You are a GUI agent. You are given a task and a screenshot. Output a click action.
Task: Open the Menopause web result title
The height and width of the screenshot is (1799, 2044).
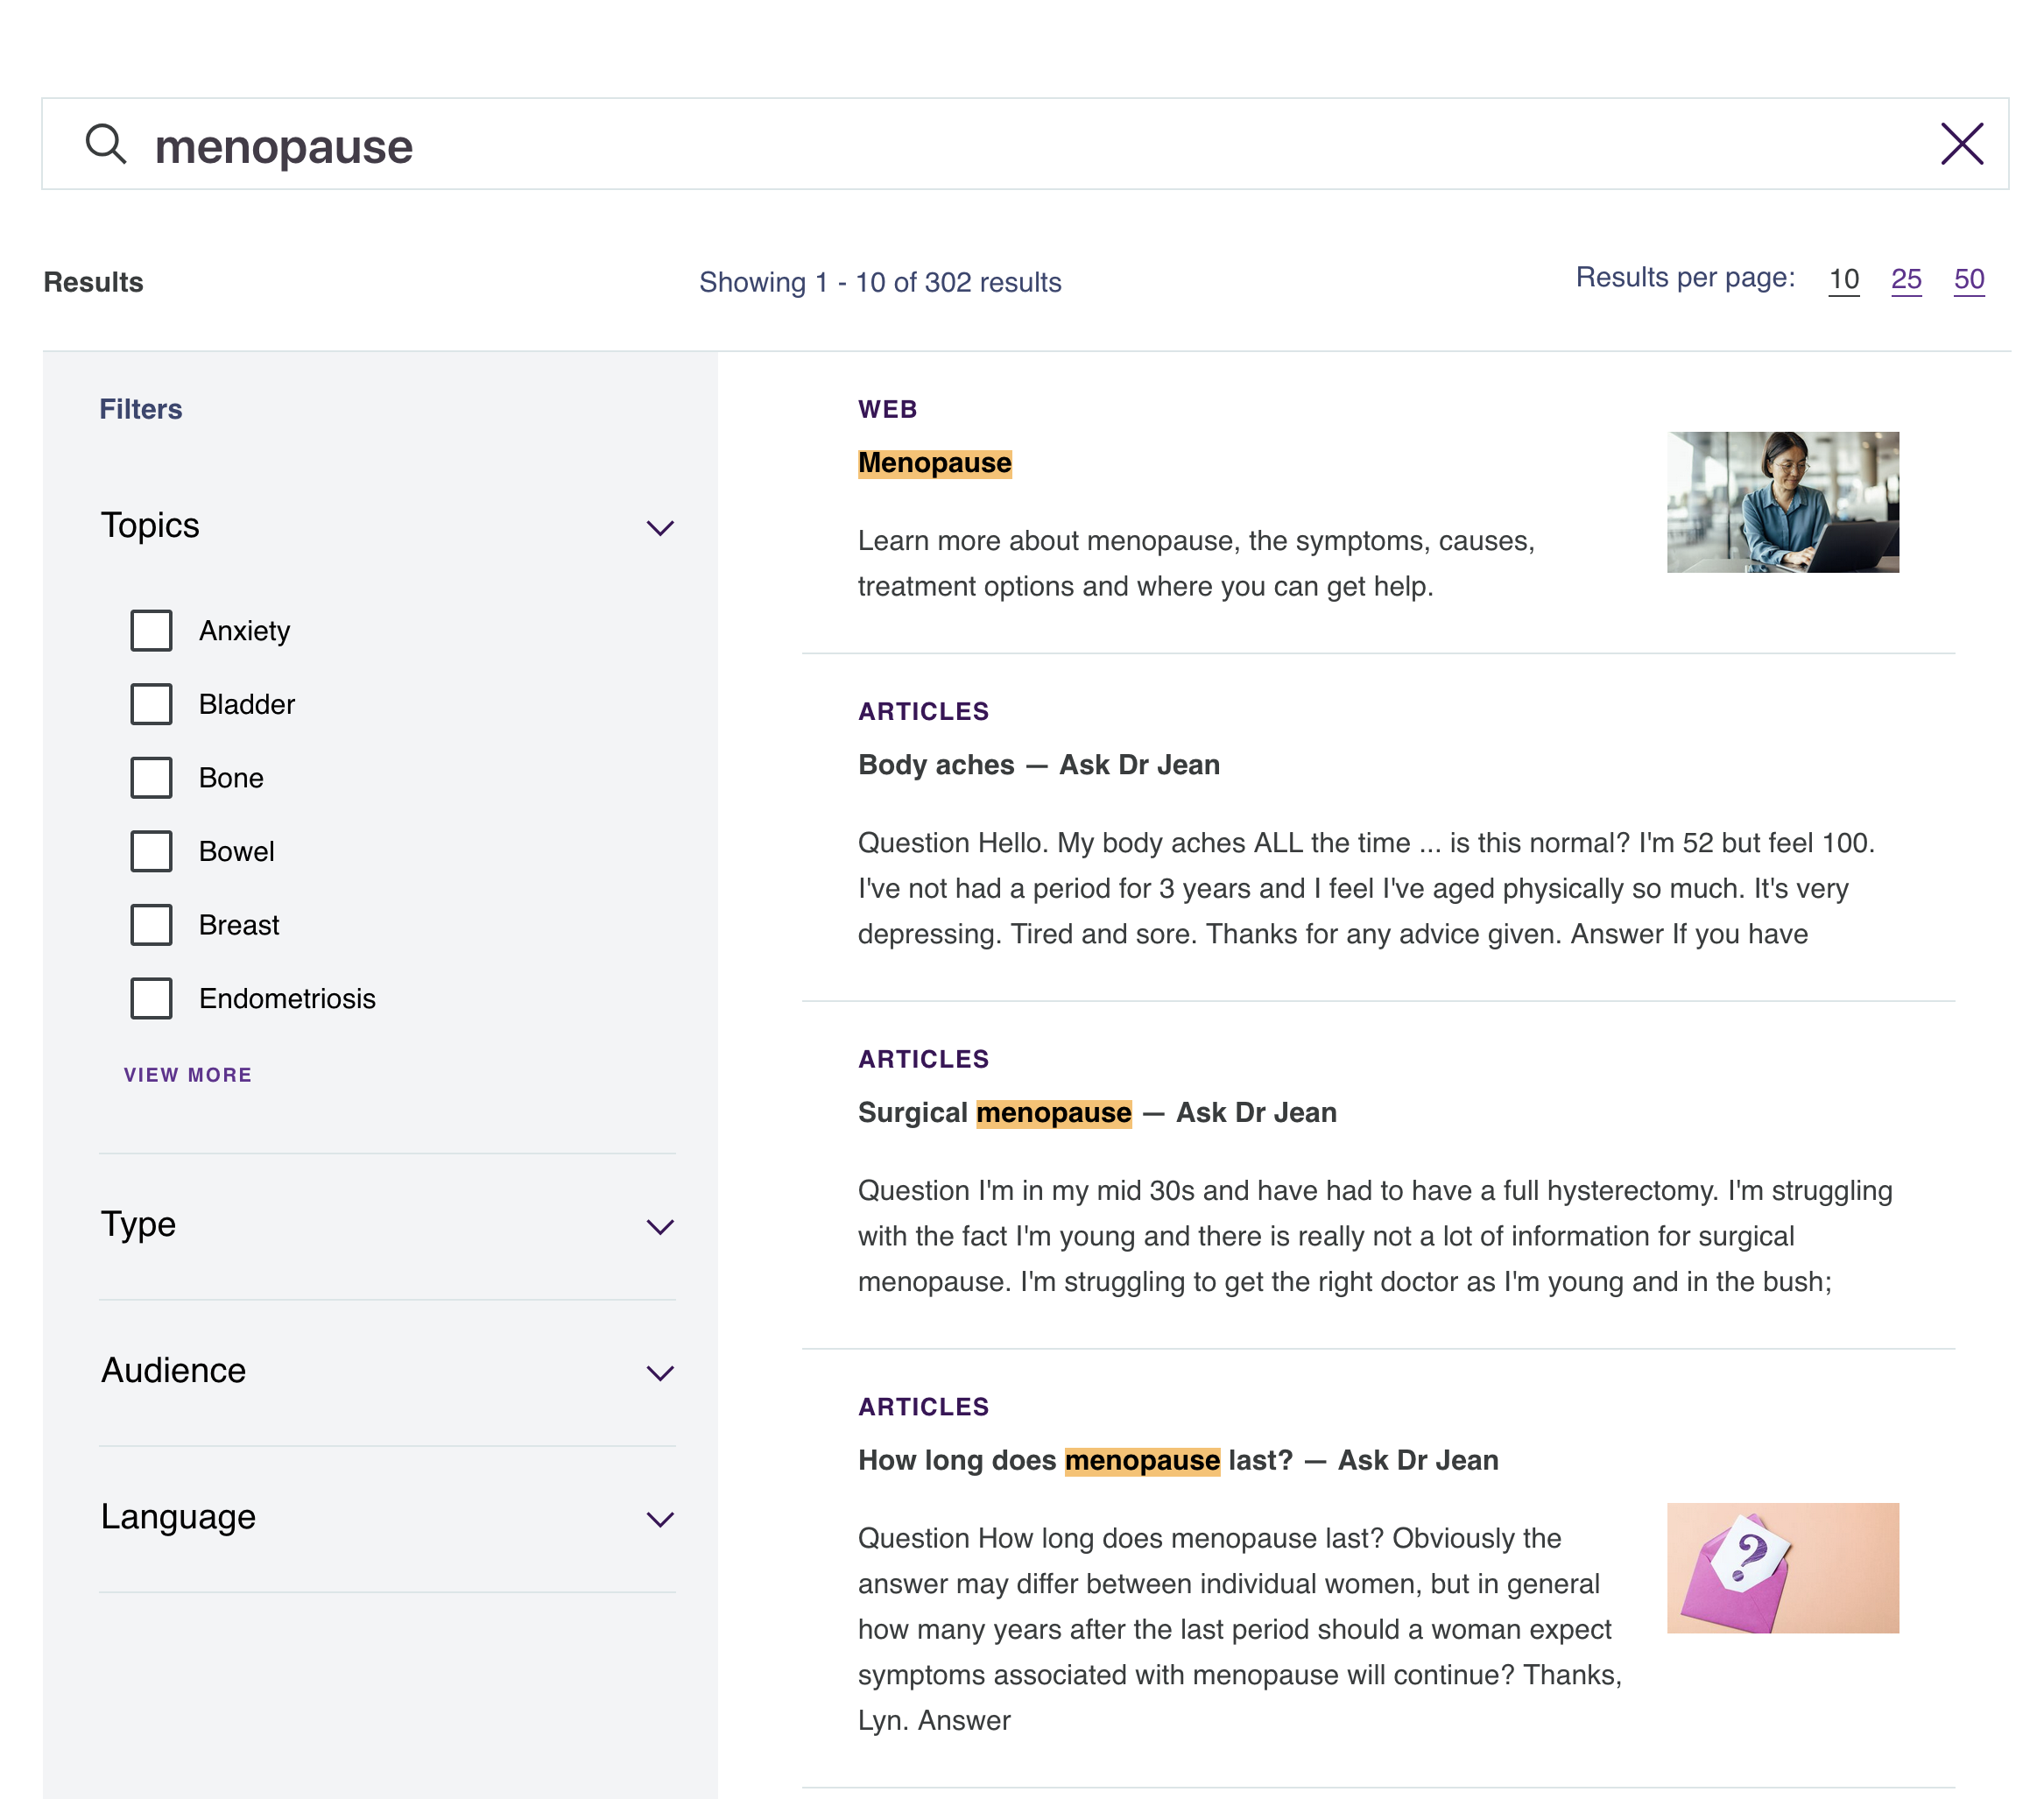click(x=934, y=463)
